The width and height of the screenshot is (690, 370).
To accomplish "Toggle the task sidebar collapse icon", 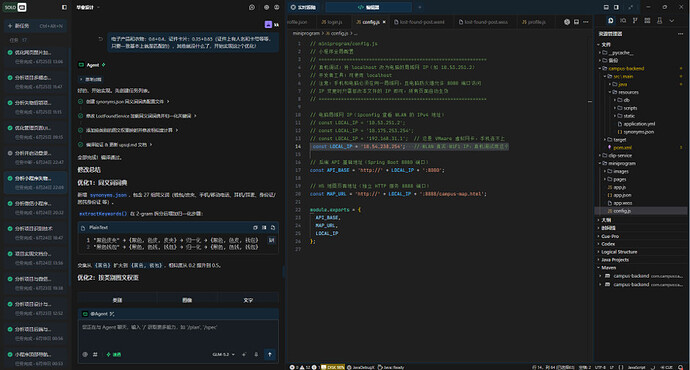I will point(64,7).
